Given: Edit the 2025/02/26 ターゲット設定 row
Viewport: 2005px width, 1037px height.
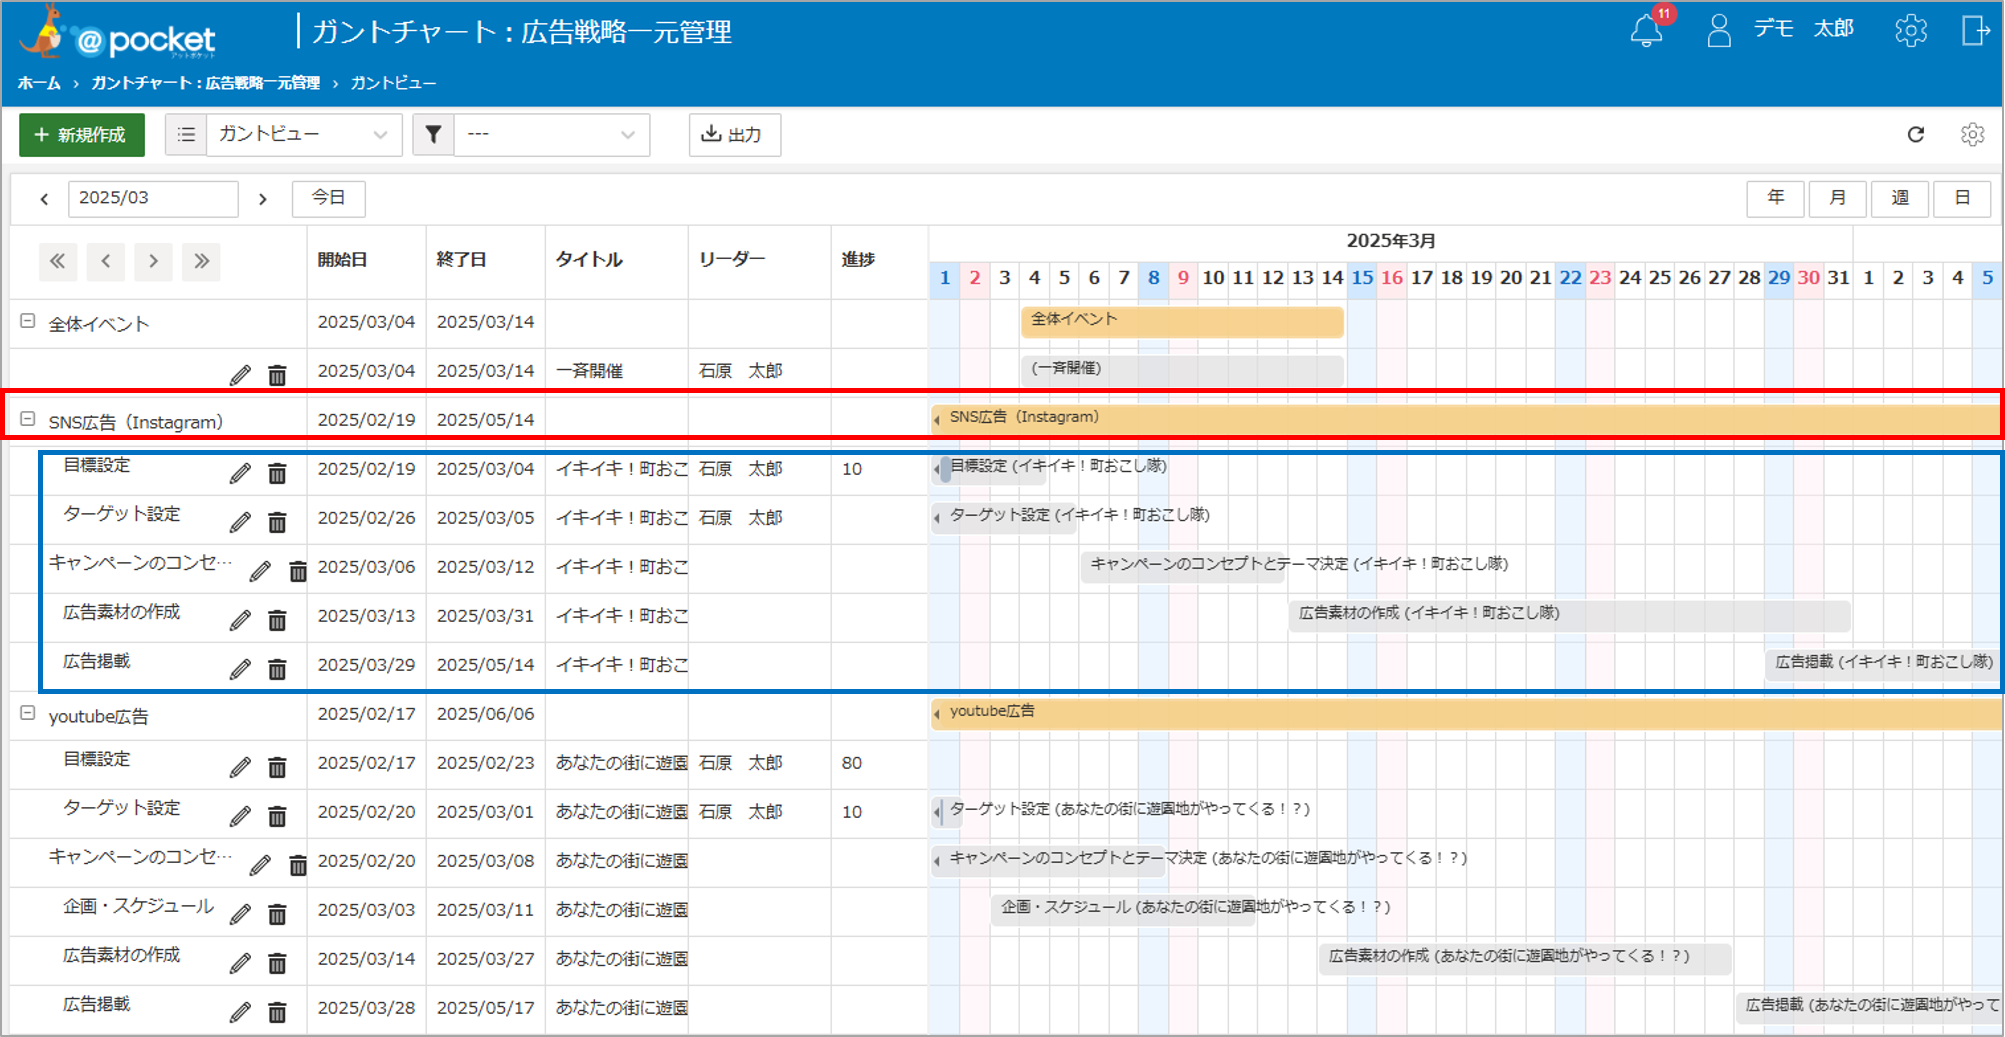Looking at the screenshot, I should point(240,522).
